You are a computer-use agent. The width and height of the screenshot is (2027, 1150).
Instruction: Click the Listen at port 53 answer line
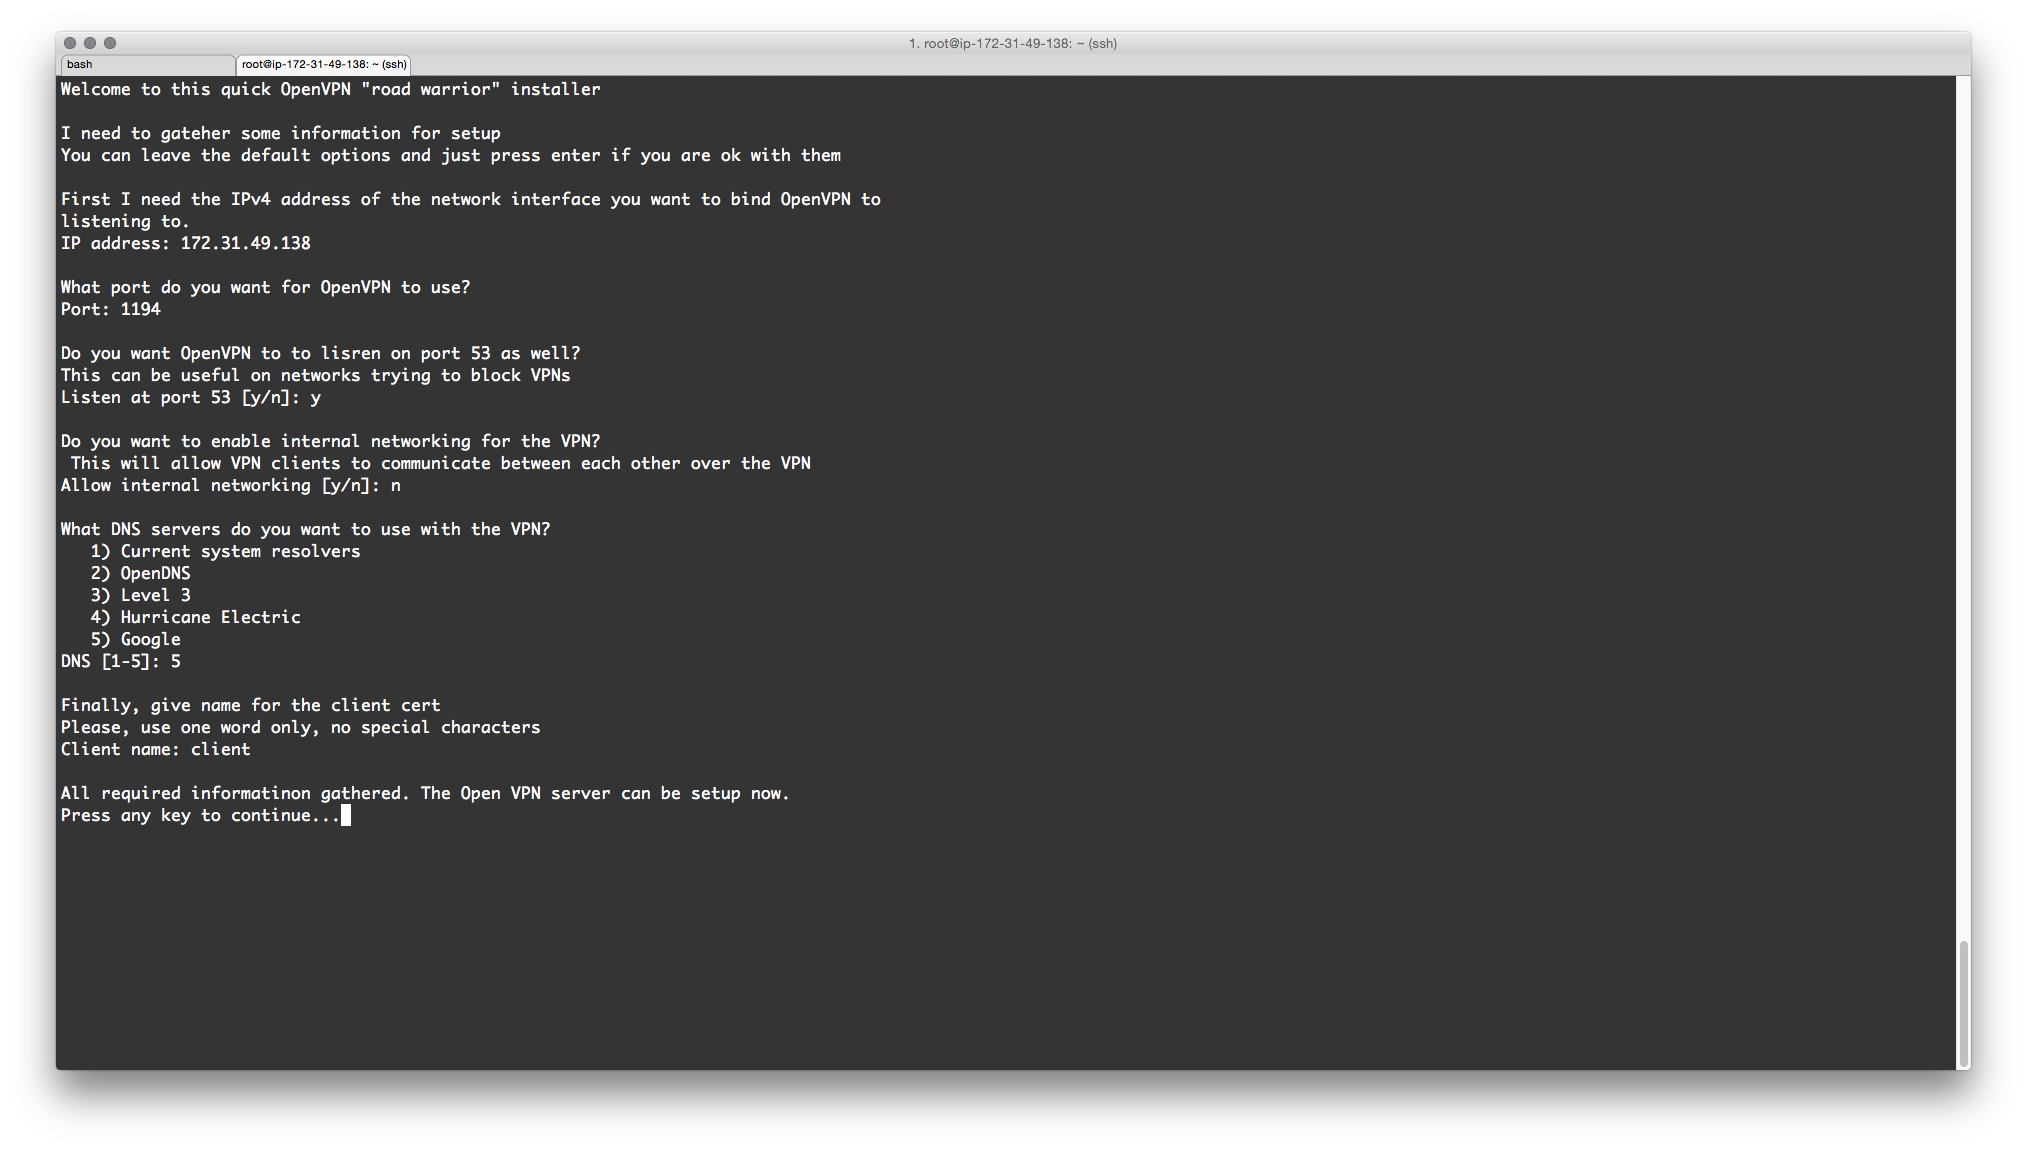191,397
